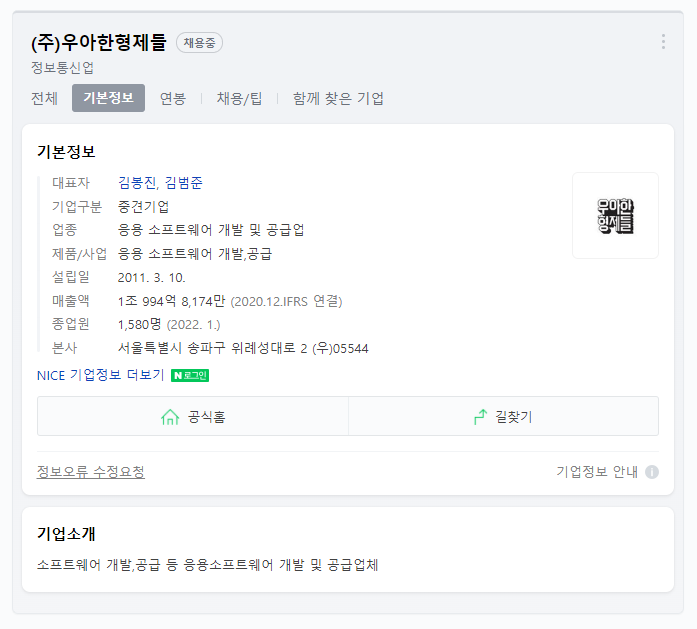Go to the 채용/팁 tab

pos(239,98)
